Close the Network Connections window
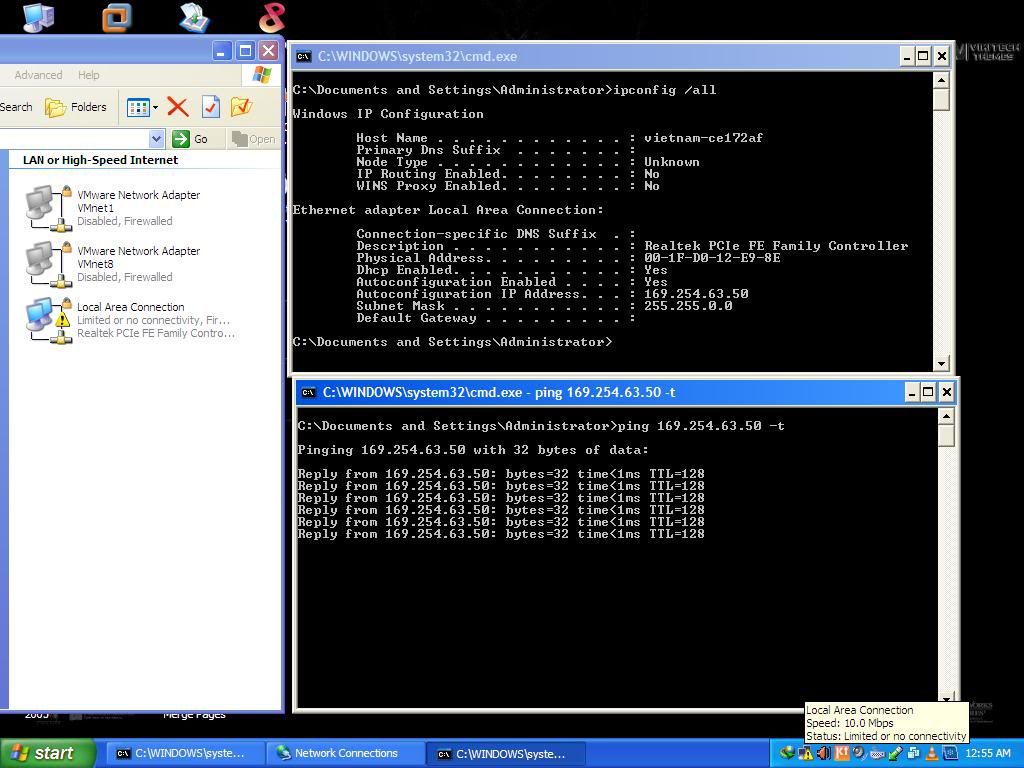Viewport: 1024px width, 768px height. pyautogui.click(x=268, y=51)
